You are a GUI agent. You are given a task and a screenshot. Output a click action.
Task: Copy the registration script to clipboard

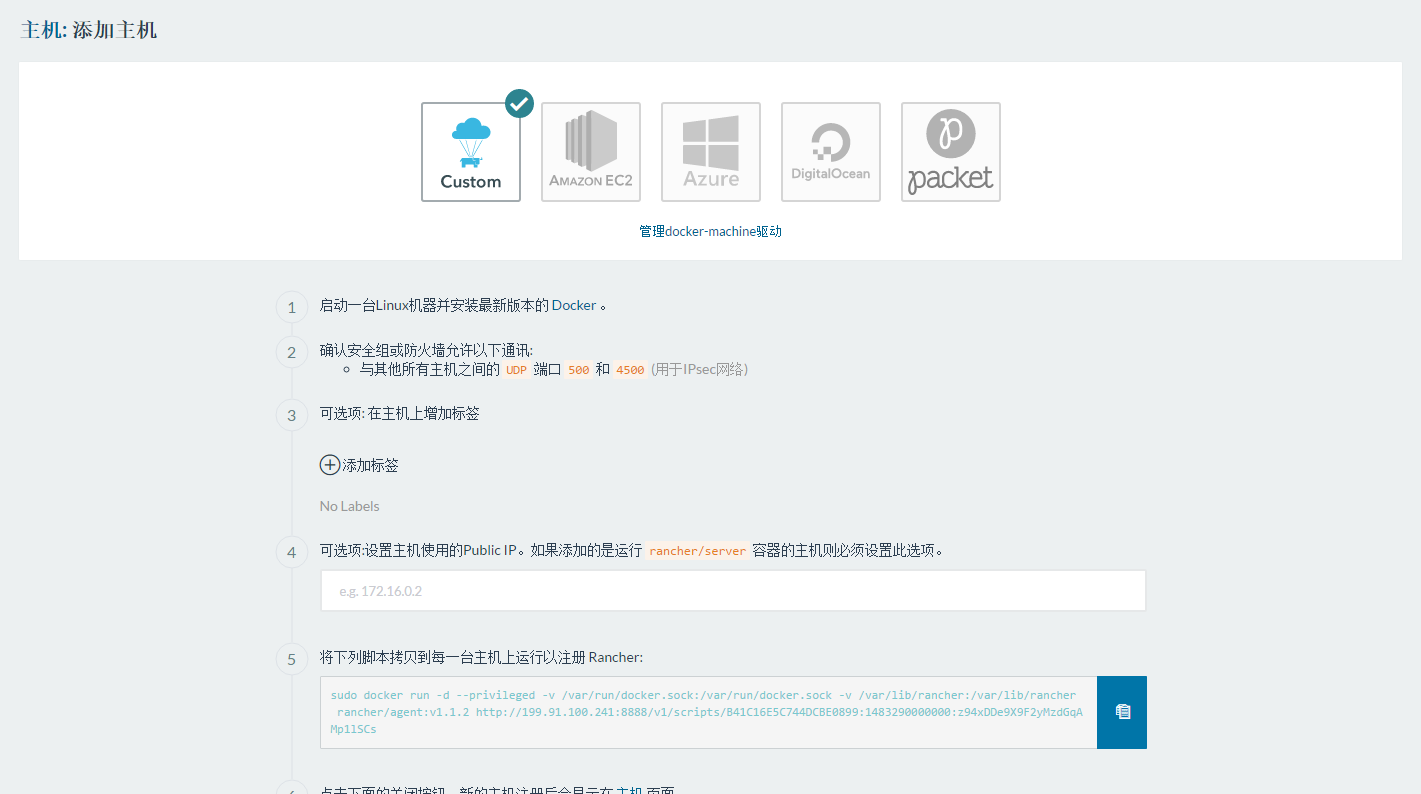[1122, 712]
